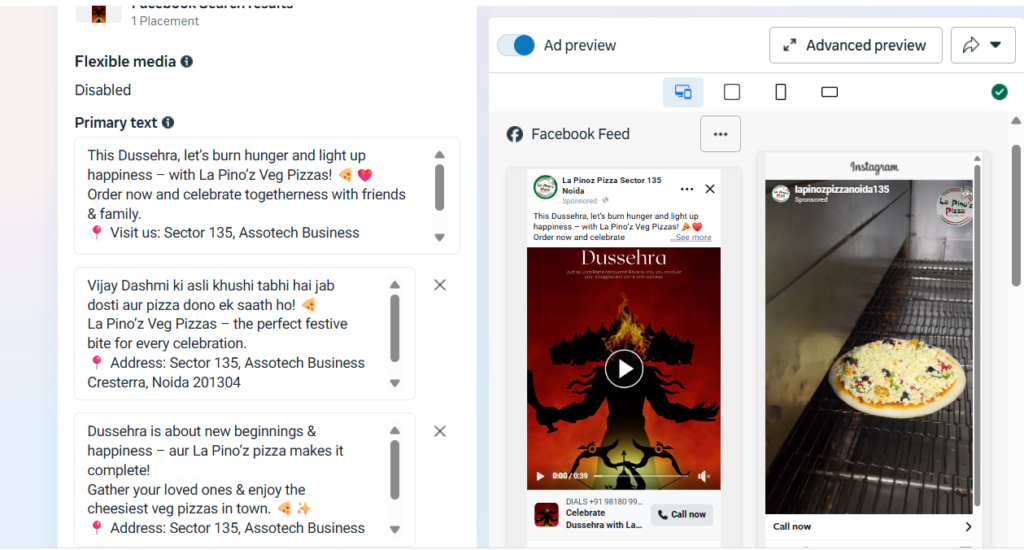Image resolution: width=1024 pixels, height=550 pixels.
Task: Remove the Vijay Dashmi primary text
Action: 440,285
